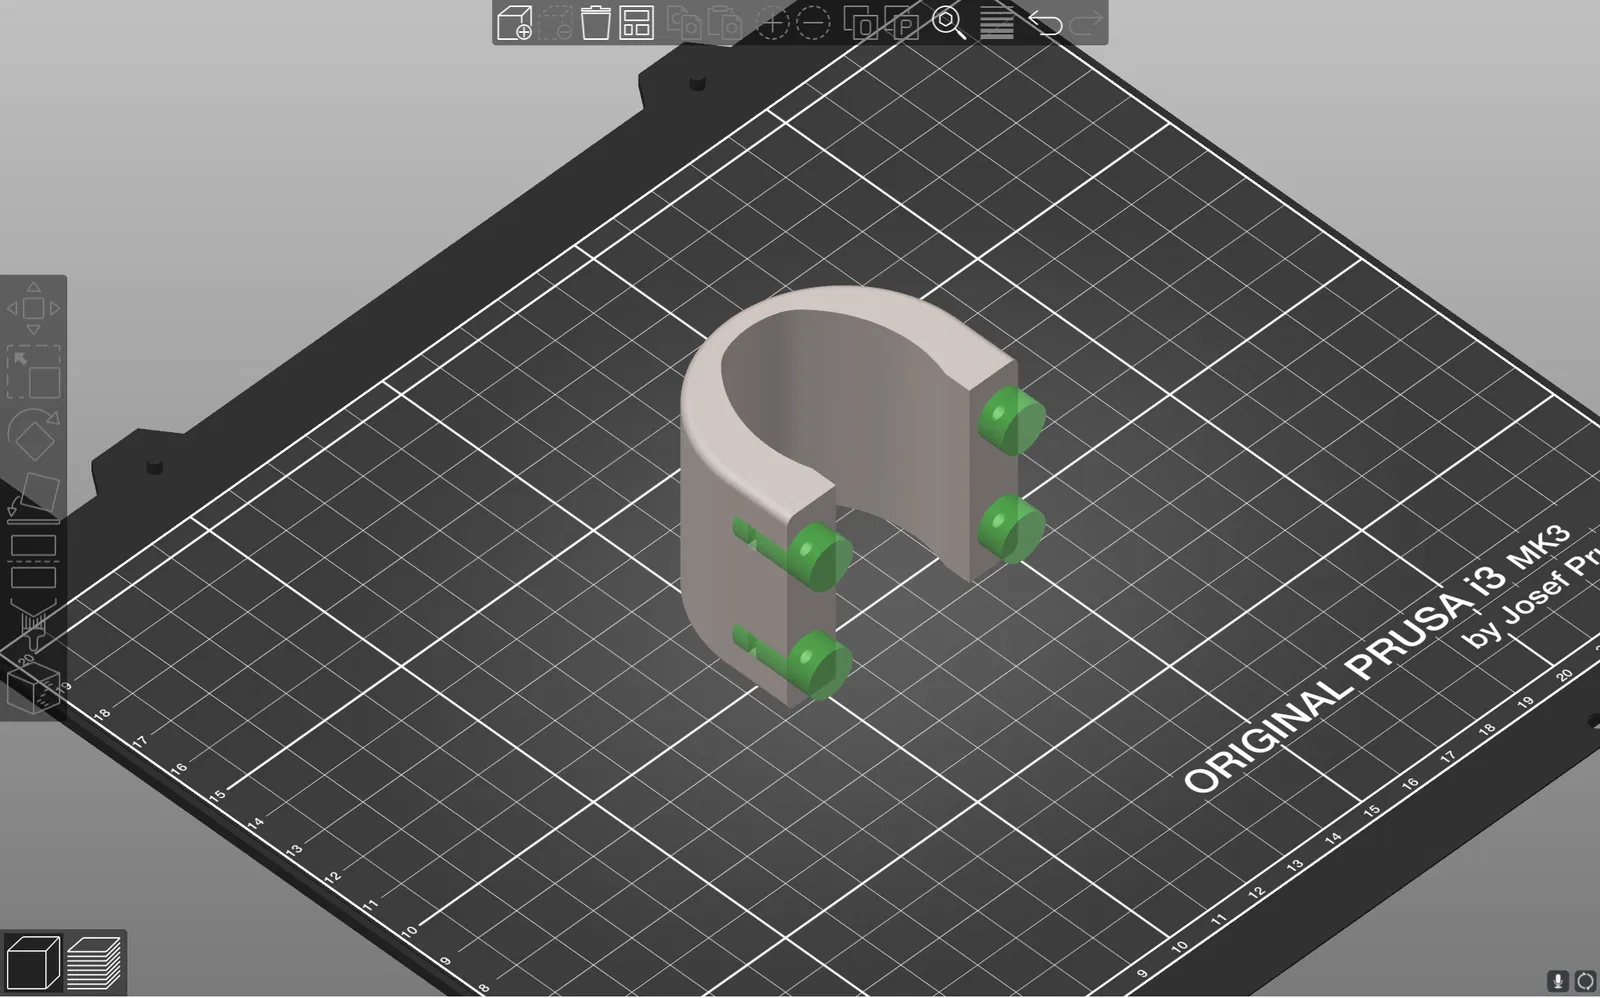This screenshot has height=998, width=1600.
Task: Select the Scale gizmo tool
Action: tap(33, 372)
